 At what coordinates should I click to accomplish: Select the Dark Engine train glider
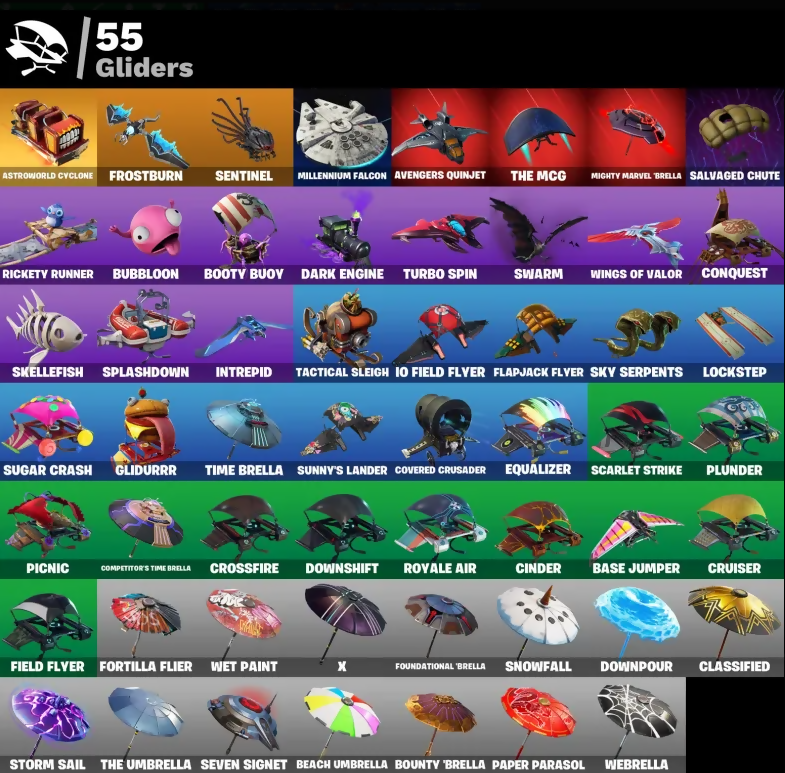pos(342,235)
